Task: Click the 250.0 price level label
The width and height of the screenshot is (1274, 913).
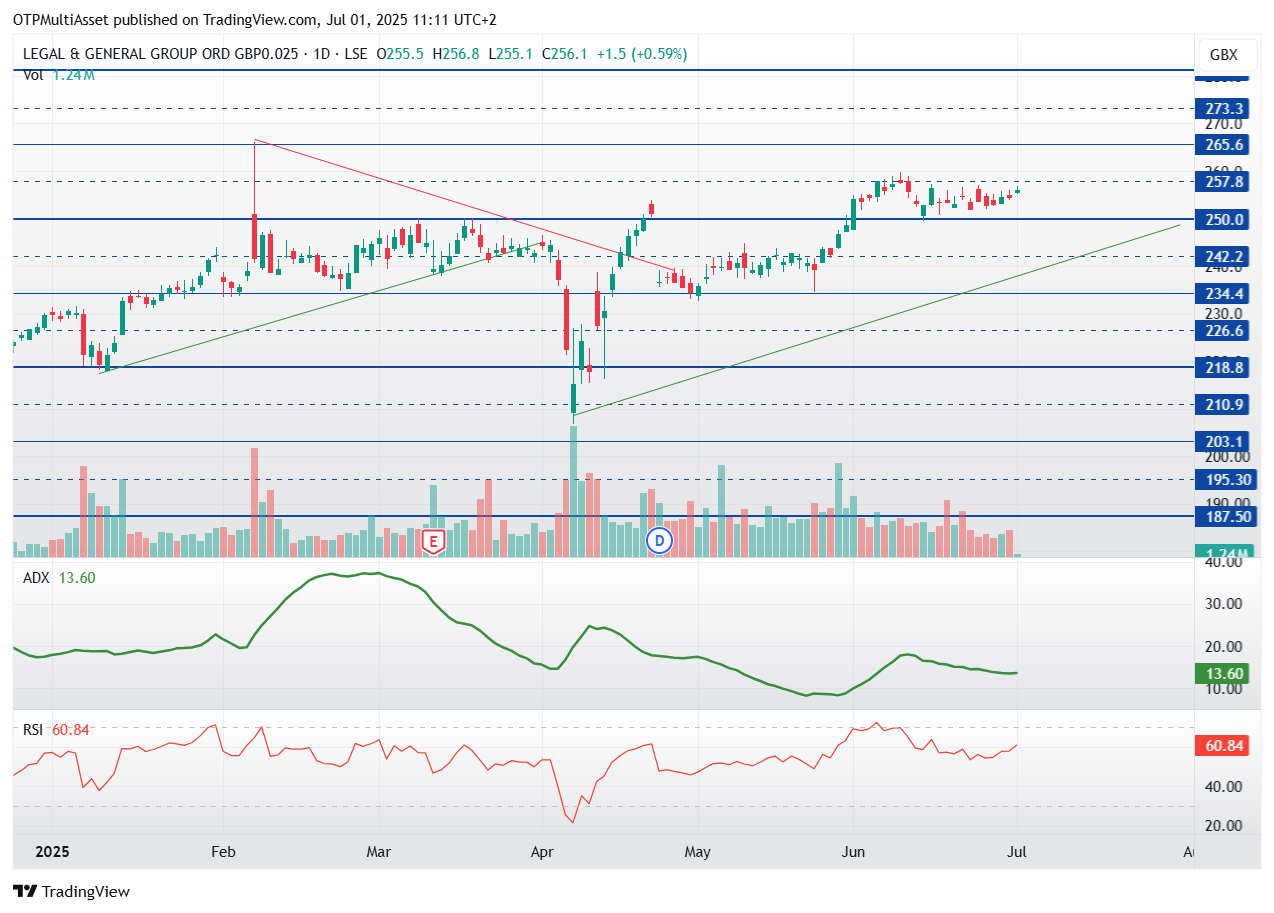Action: coord(1224,219)
